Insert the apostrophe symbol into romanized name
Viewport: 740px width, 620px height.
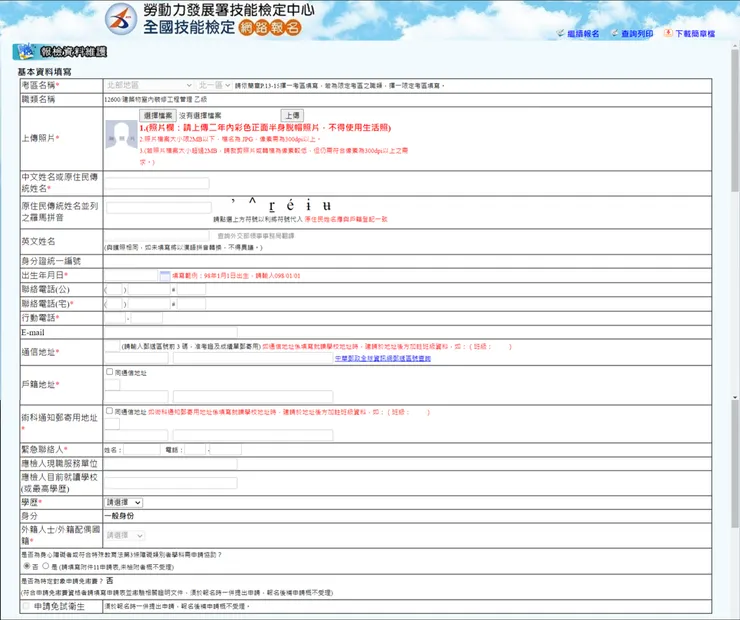pos(233,203)
